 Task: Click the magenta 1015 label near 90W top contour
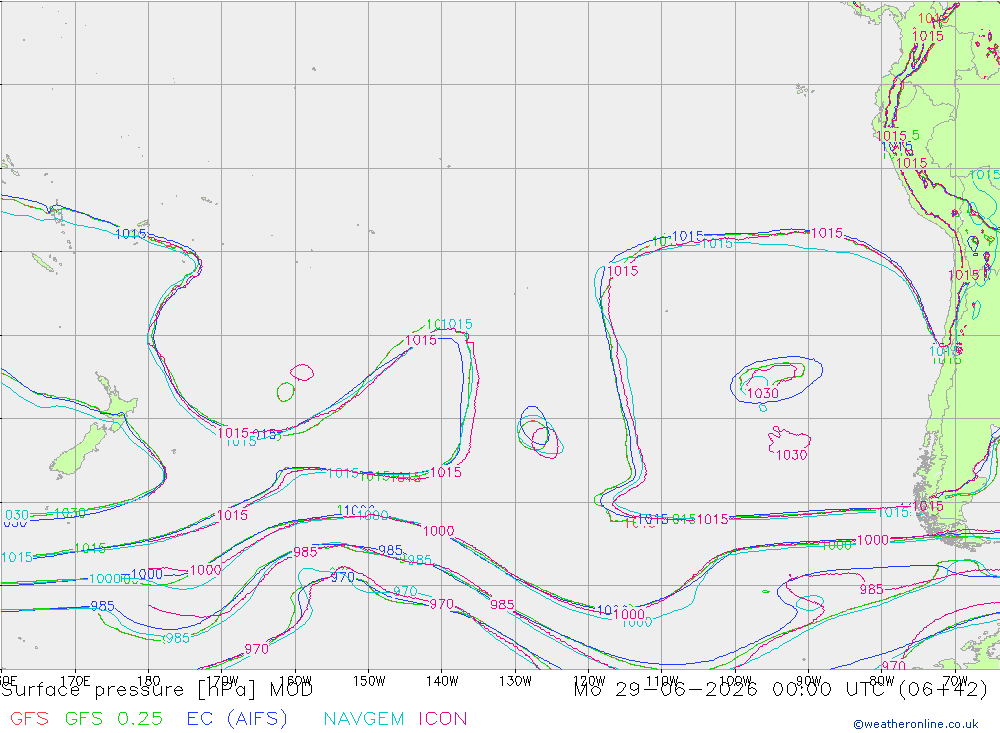(x=827, y=233)
